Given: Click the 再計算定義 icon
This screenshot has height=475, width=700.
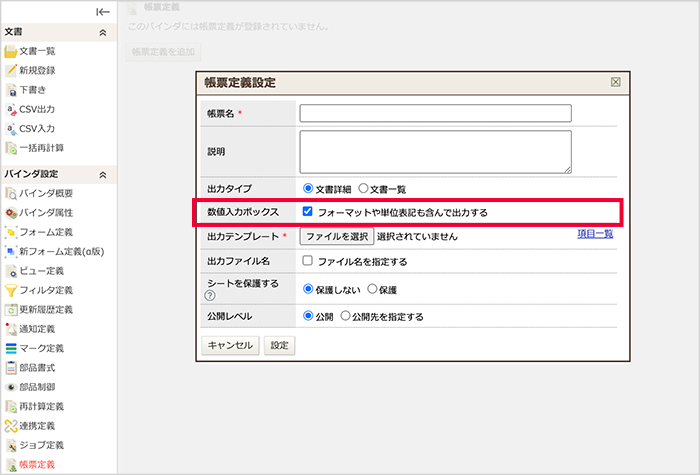Looking at the screenshot, I should pos(11,407).
